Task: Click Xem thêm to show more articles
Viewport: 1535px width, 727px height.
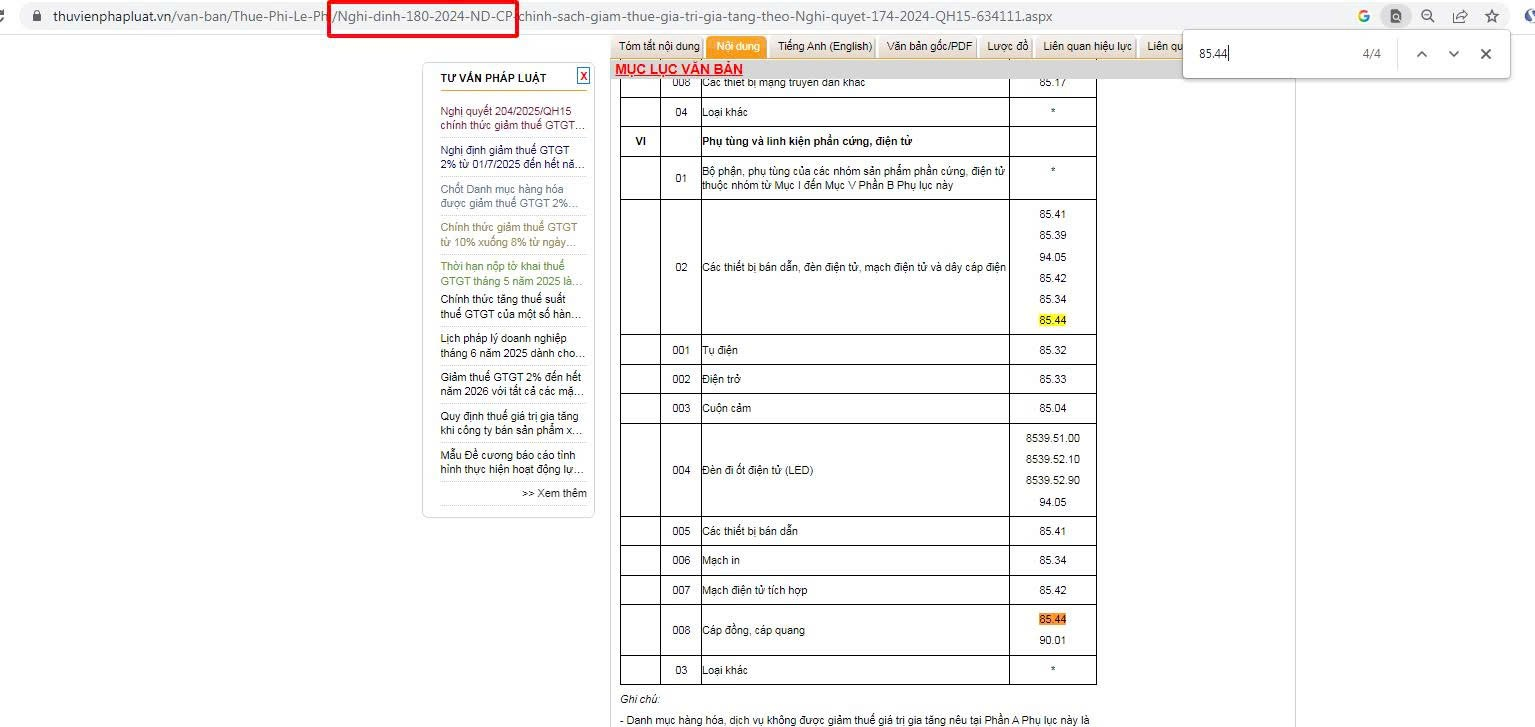Action: (x=554, y=493)
